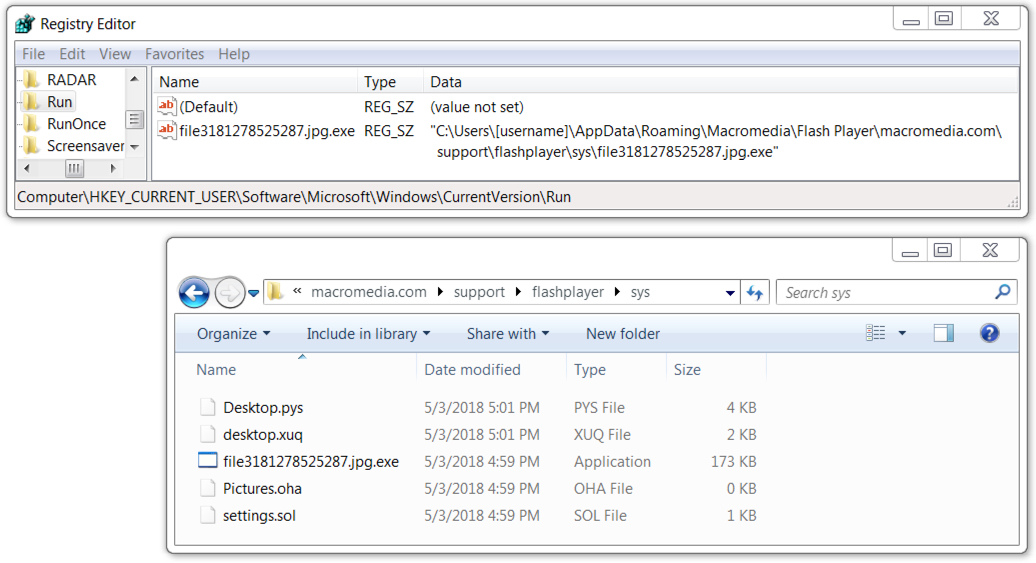Image resolution: width=1036 pixels, height=563 pixels.
Task: Open the Organize dropdown
Action: pos(233,334)
